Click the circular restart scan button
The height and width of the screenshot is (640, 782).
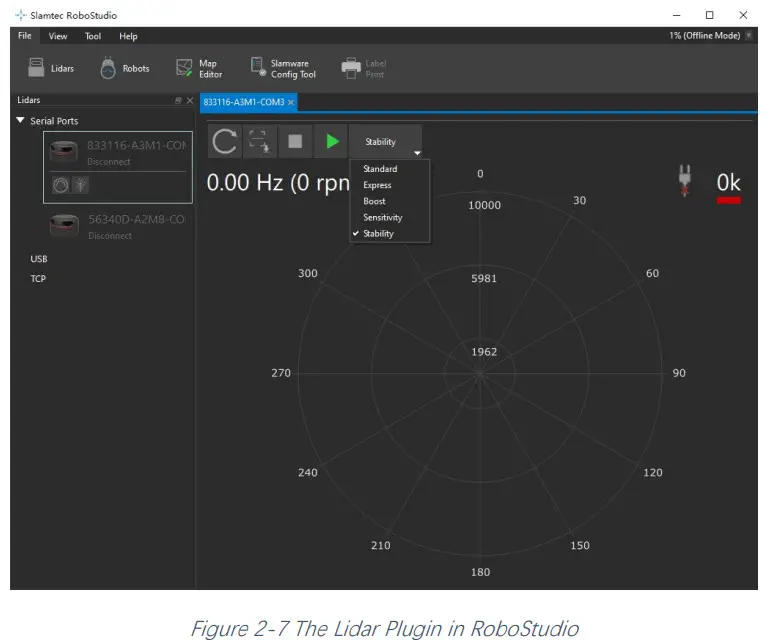[x=224, y=142]
